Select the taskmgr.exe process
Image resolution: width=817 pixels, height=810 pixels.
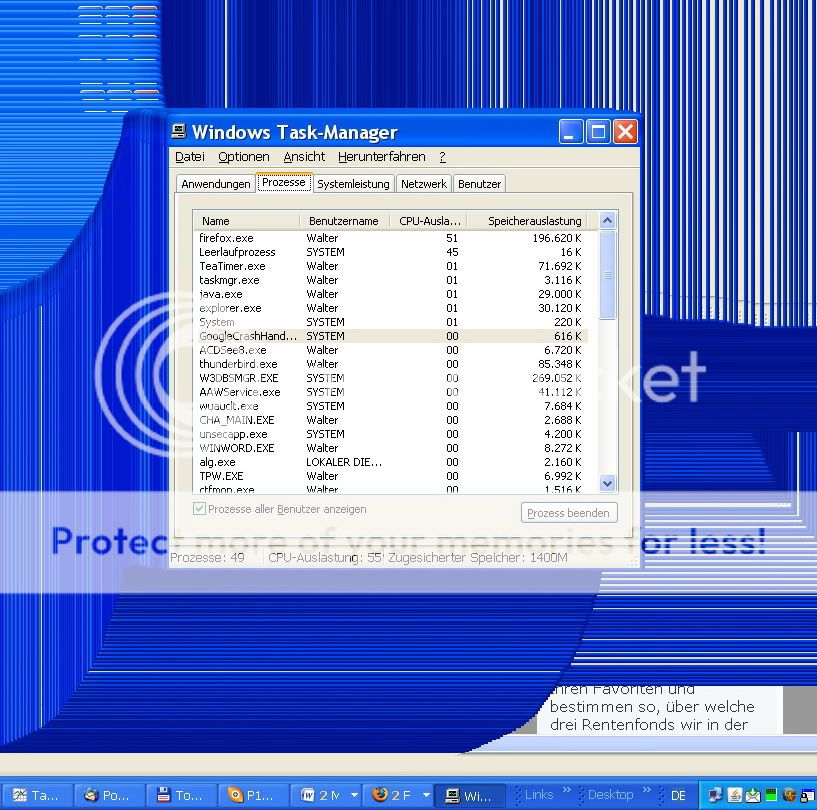391,280
